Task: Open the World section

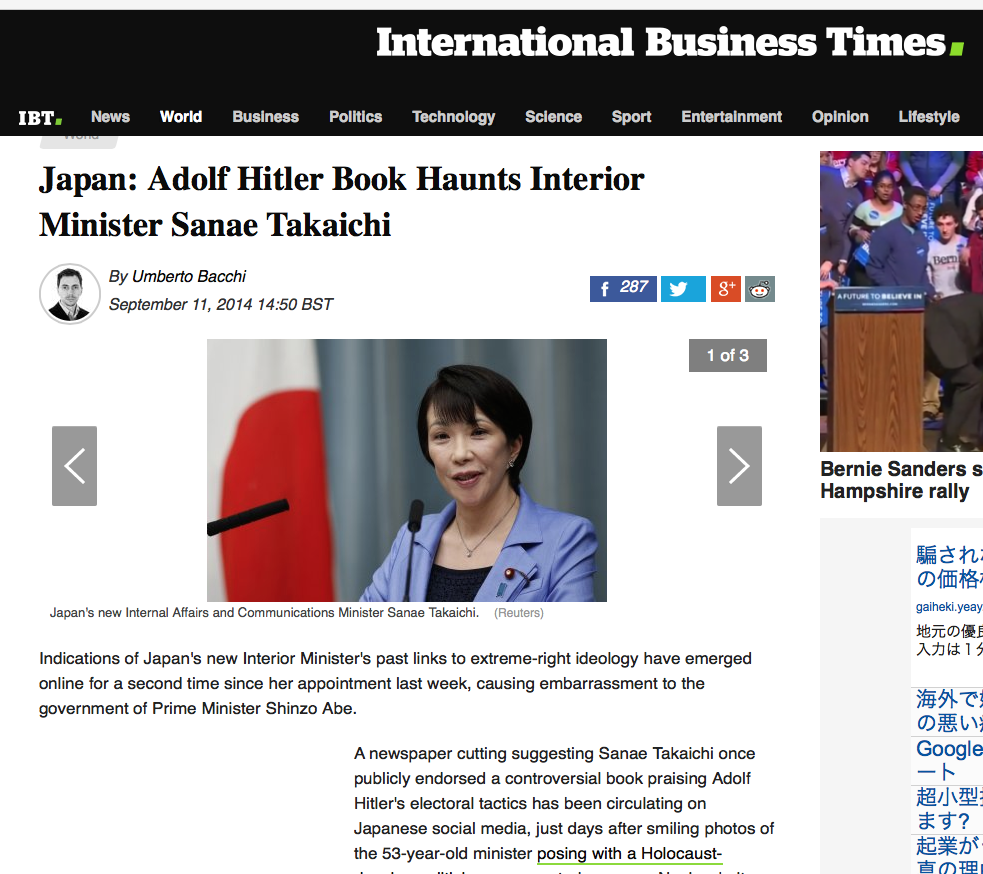Action: click(x=181, y=117)
